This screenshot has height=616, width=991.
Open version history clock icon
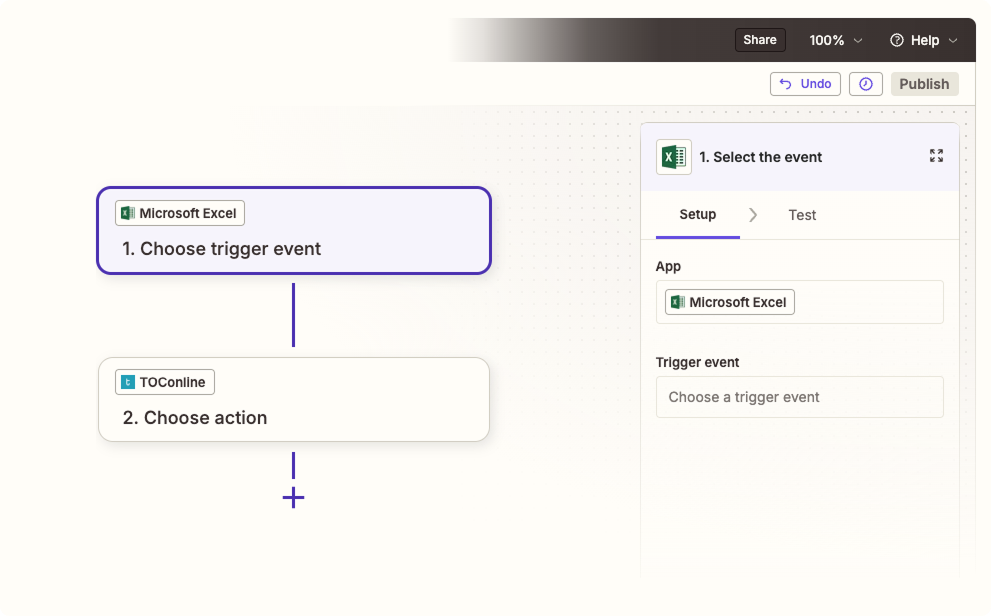[865, 84]
